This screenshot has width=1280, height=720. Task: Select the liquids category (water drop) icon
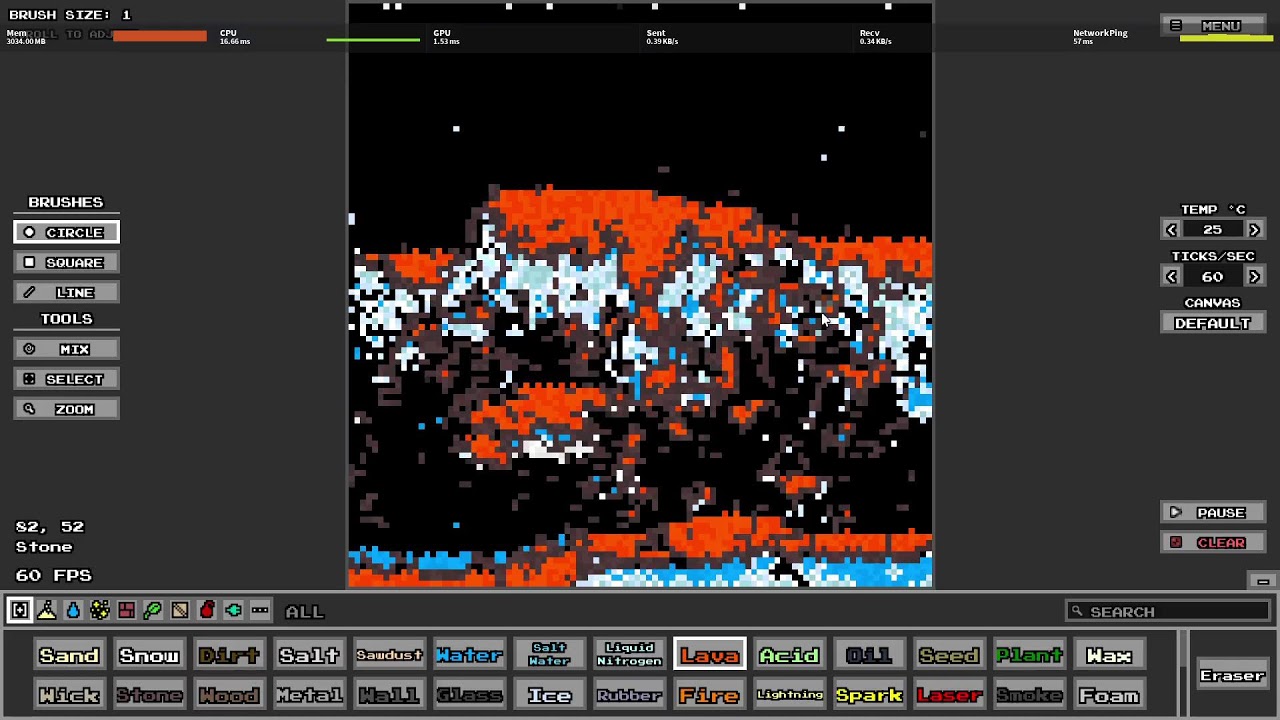73,610
